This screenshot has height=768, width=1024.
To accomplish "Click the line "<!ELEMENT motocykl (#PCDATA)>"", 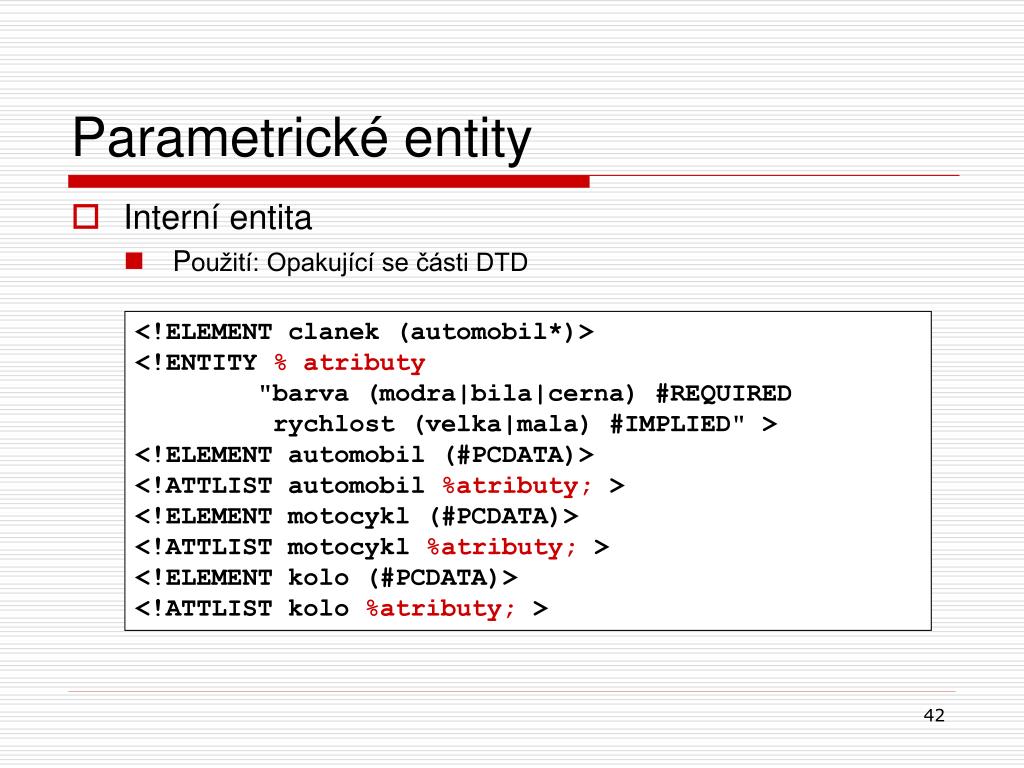I will tap(357, 517).
